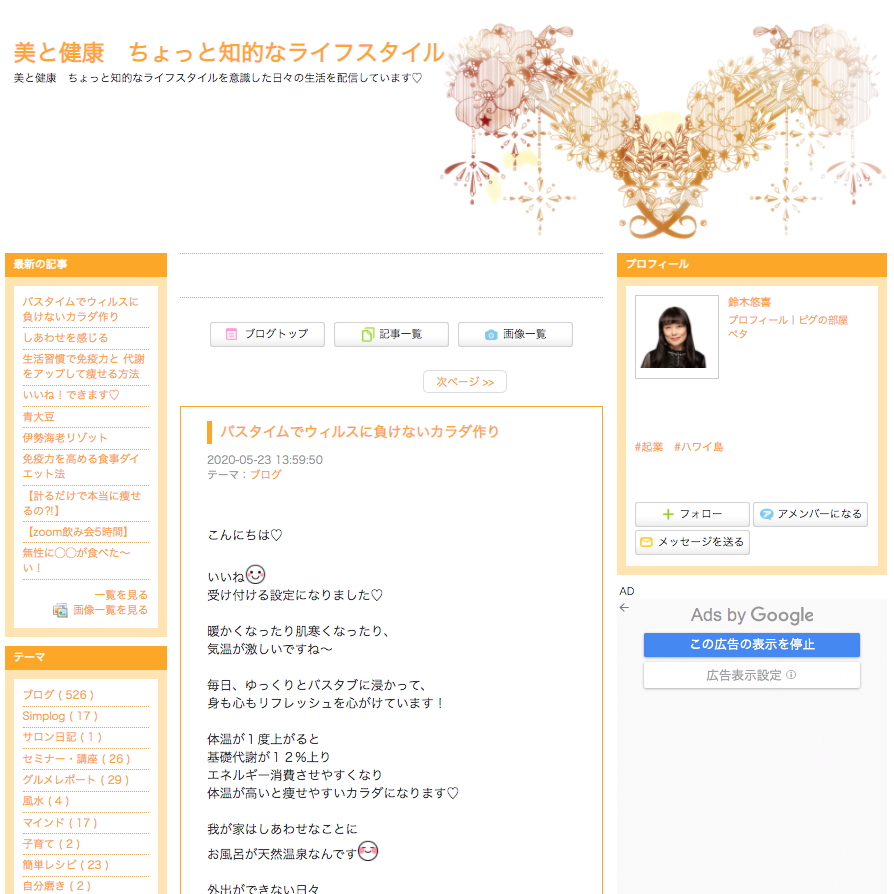The image size is (894, 894).
Task: Open the ブログ theme link under the article date
Action: coord(266,475)
